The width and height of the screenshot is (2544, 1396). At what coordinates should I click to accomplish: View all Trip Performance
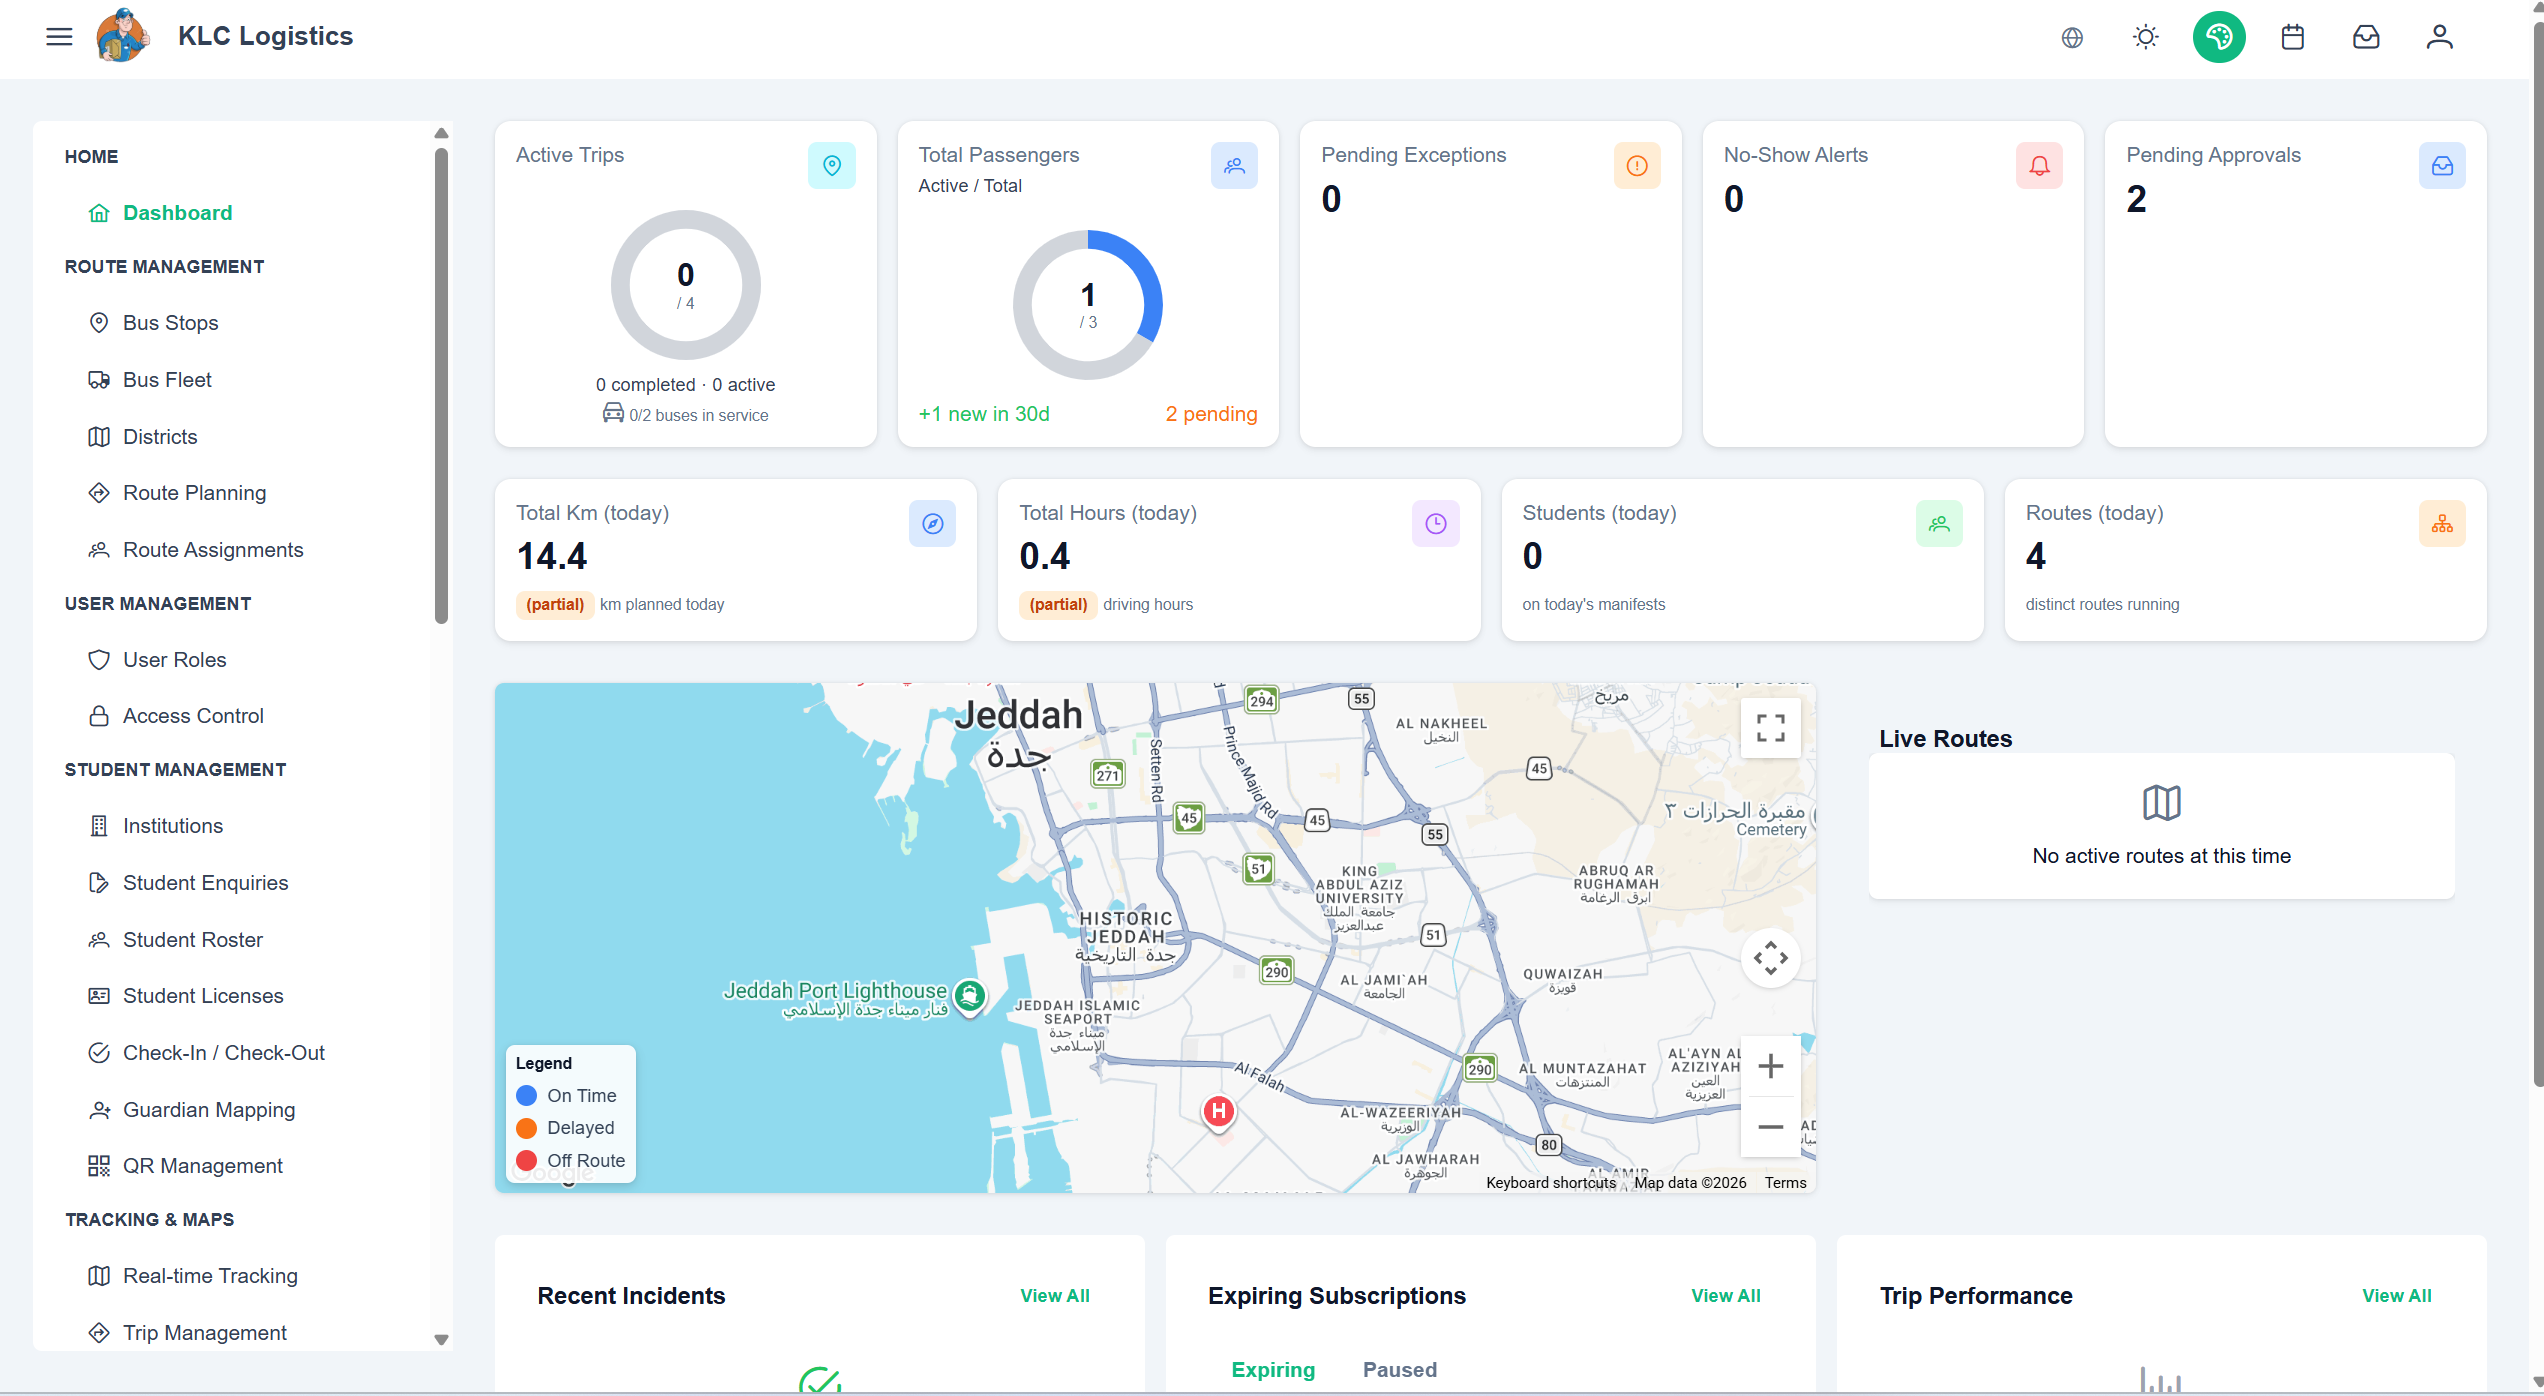2396,1296
